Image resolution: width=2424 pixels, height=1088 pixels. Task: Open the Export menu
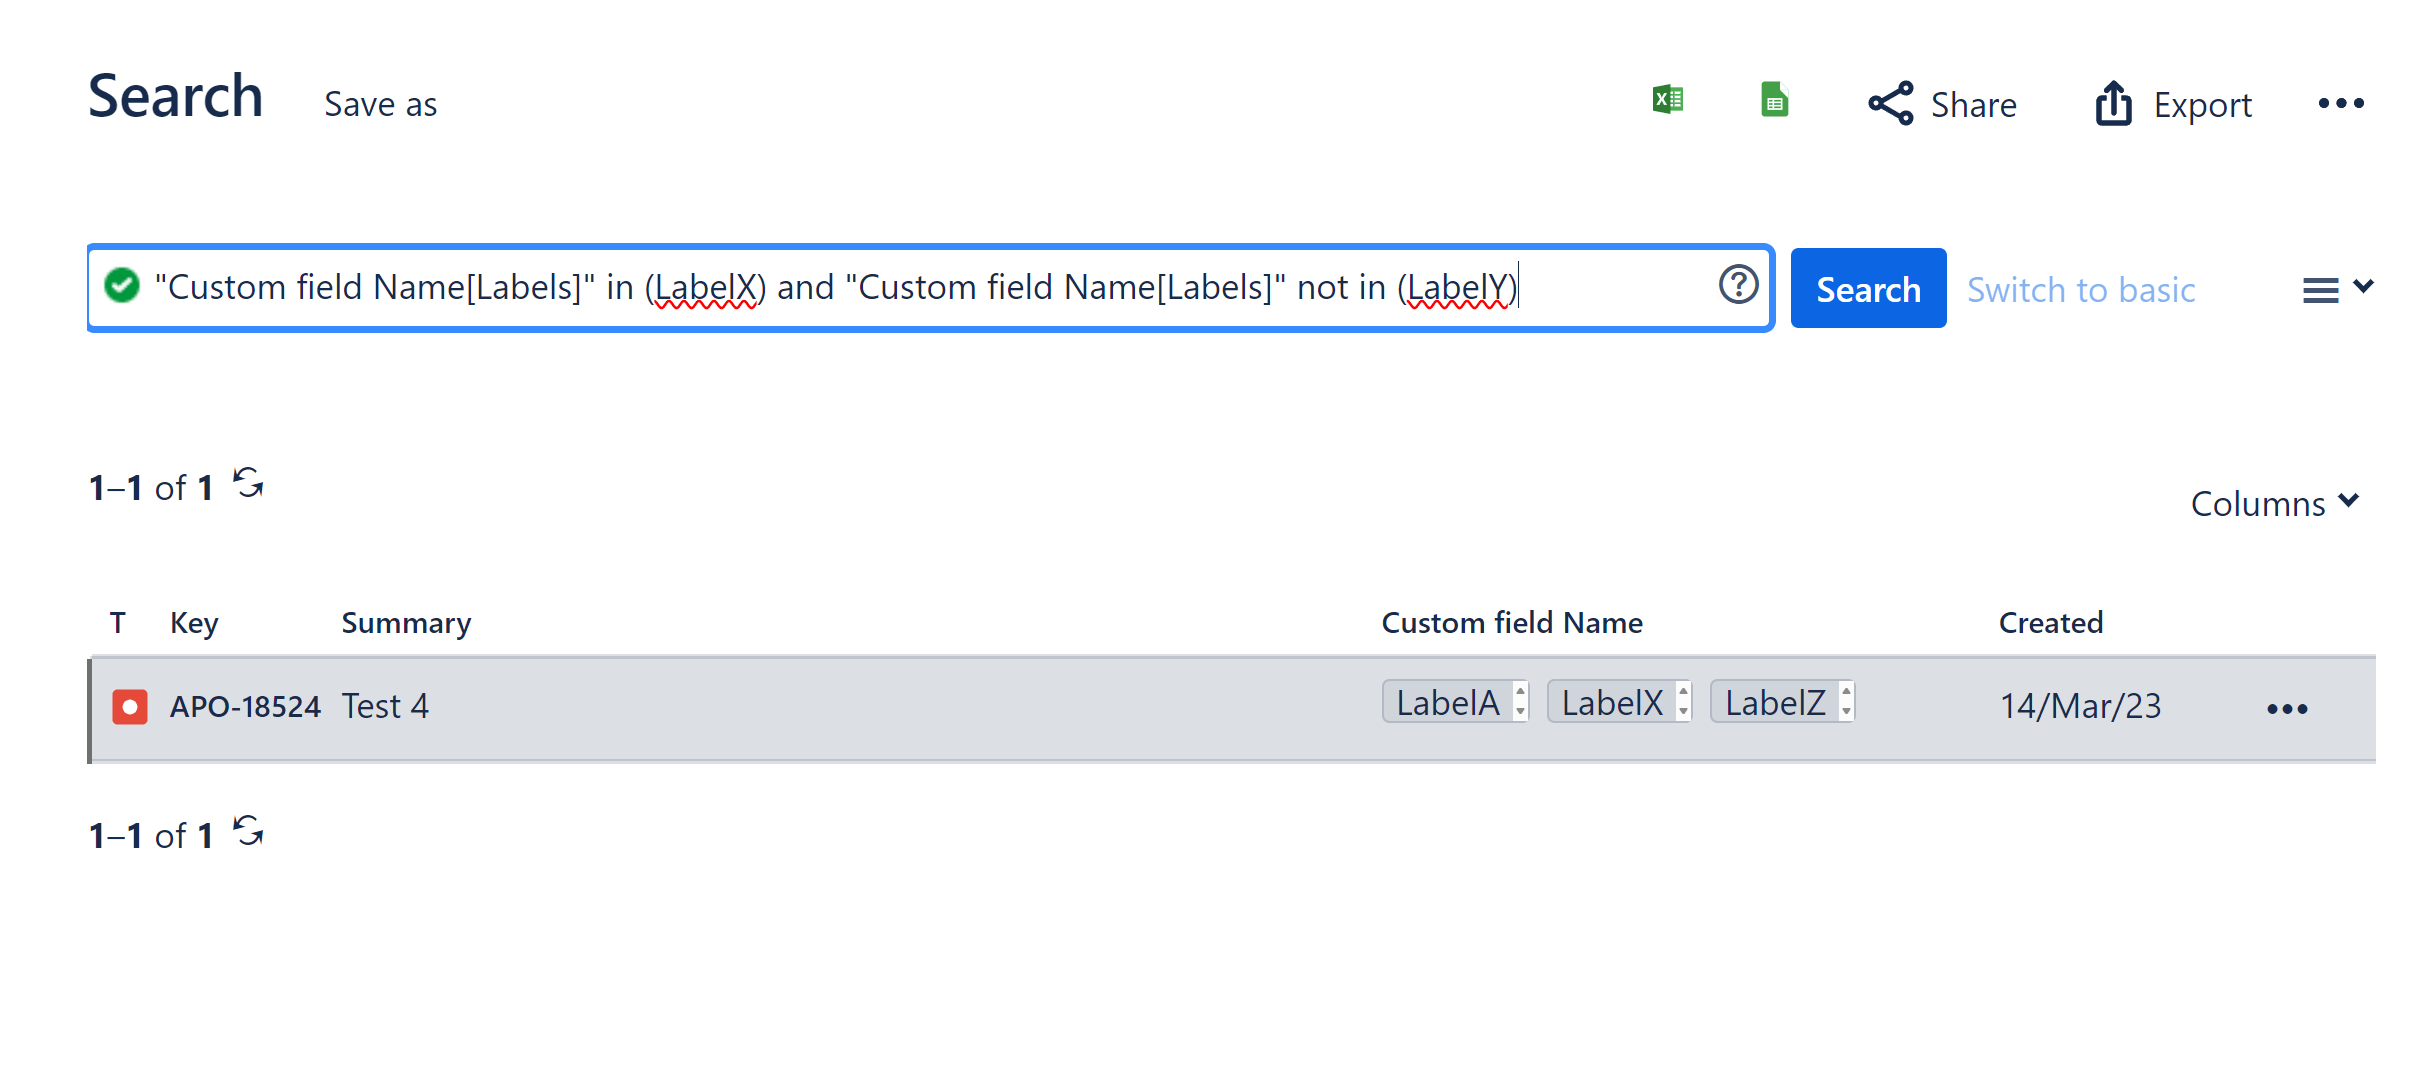(x=2173, y=104)
